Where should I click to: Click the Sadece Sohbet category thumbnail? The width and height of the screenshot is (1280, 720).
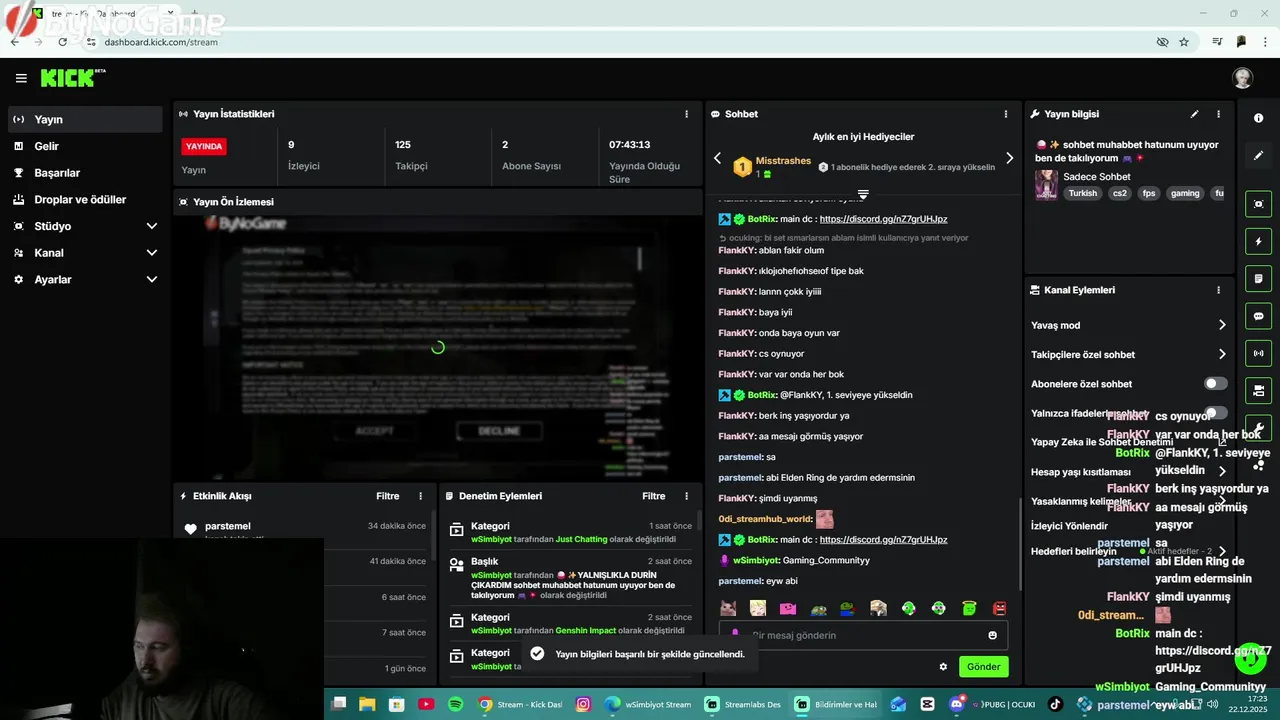click(1046, 185)
